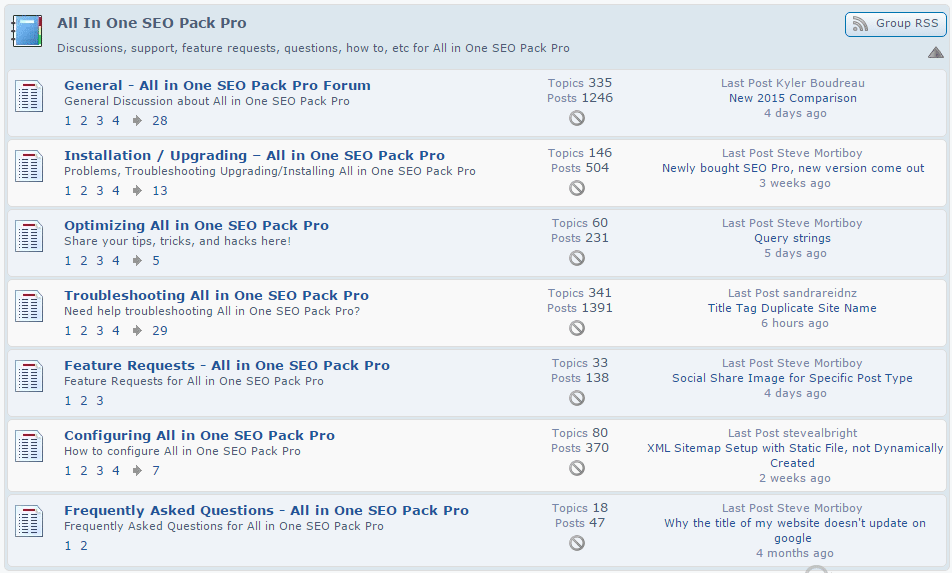Click the no-entry status icon under General posts count
Screen dimensions: 952x573
click(x=577, y=118)
